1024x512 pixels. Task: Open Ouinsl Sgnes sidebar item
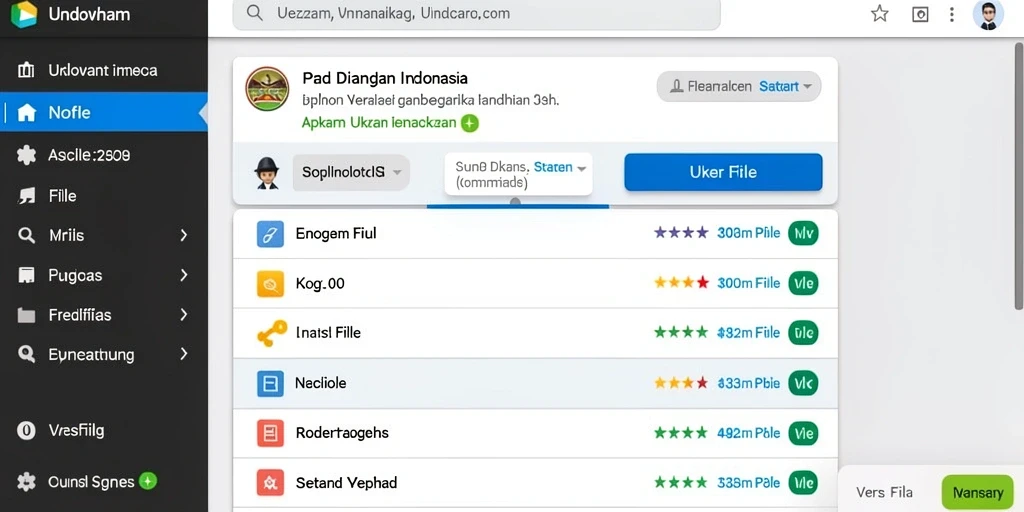pyautogui.click(x=104, y=482)
